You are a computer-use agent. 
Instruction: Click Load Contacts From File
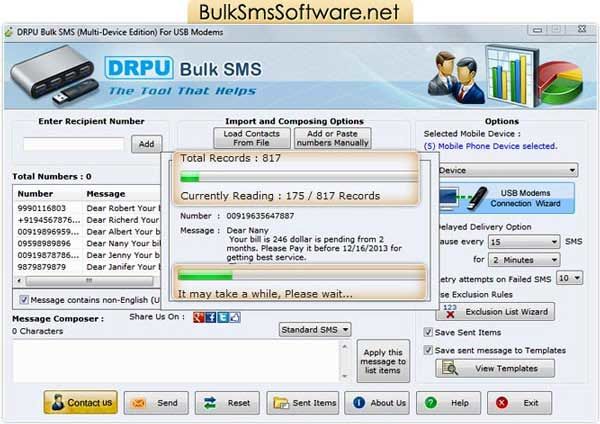[244, 139]
